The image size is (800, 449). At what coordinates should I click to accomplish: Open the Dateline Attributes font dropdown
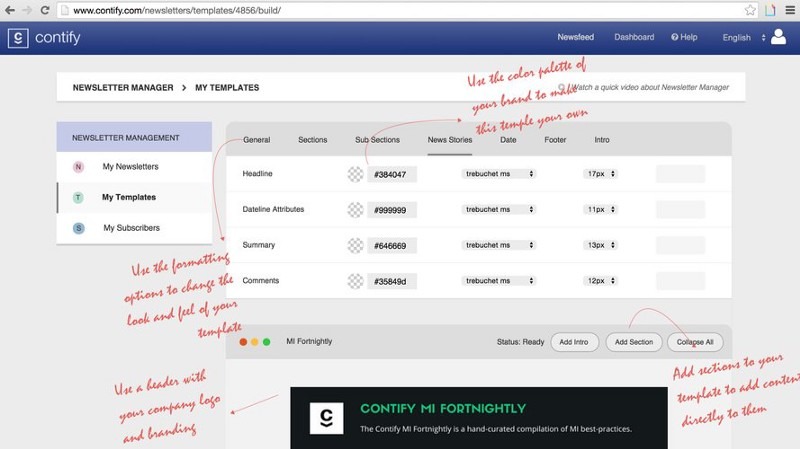499,210
